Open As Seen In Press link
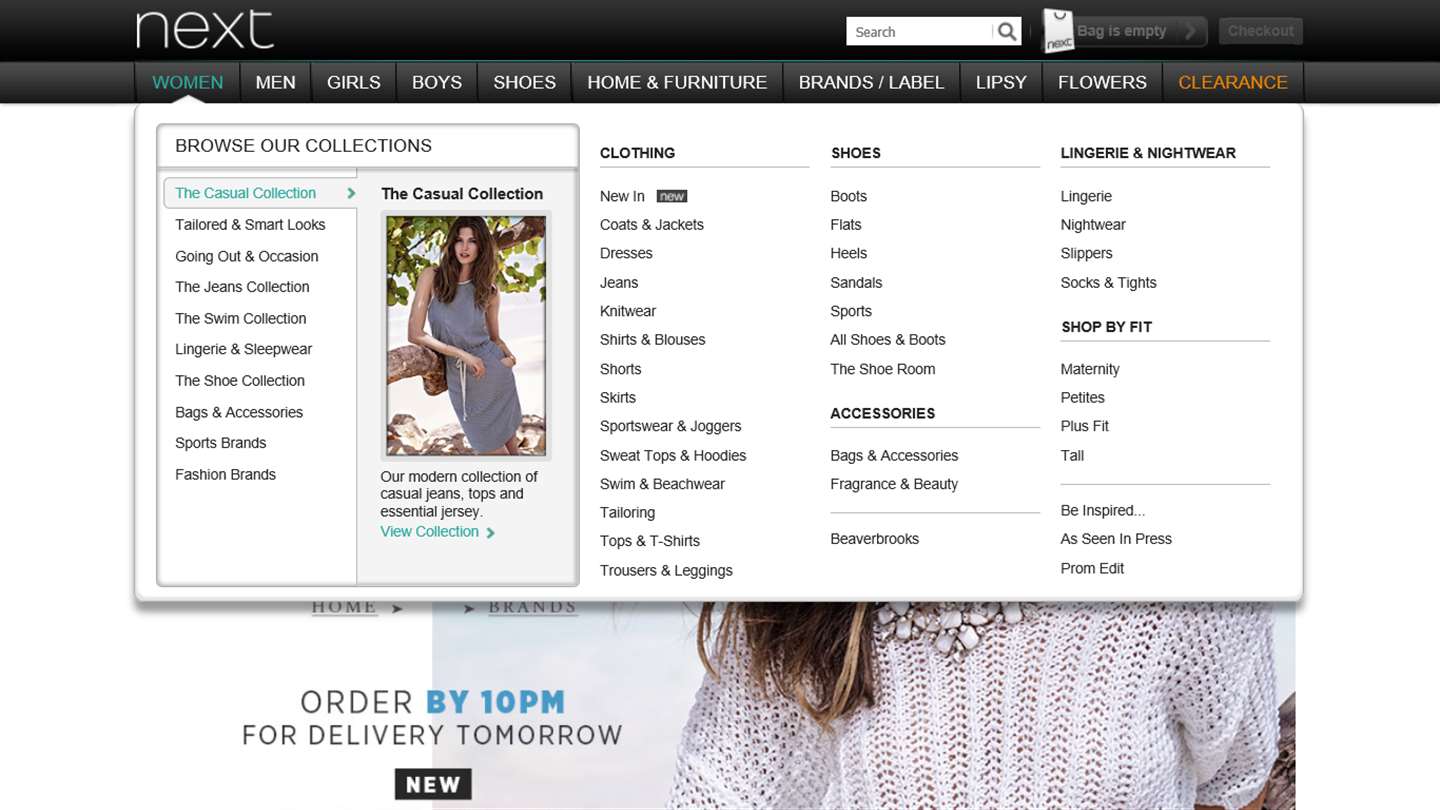This screenshot has width=1440, height=810. [1116, 539]
